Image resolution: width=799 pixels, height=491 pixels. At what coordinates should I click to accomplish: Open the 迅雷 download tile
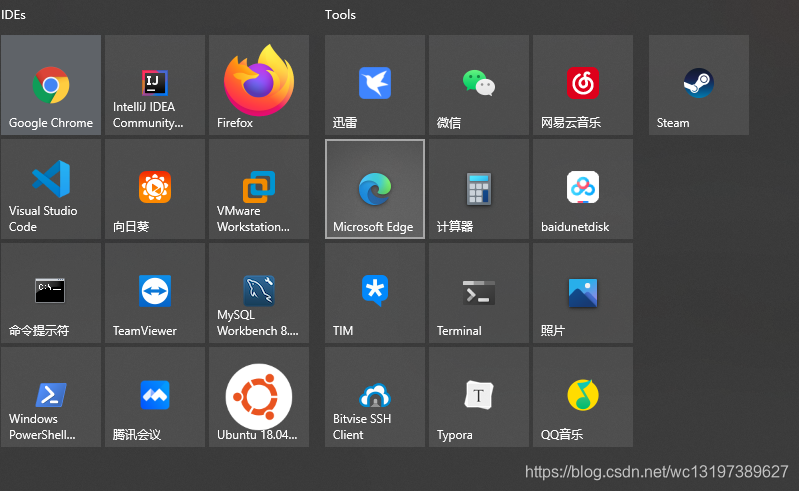[x=375, y=85]
